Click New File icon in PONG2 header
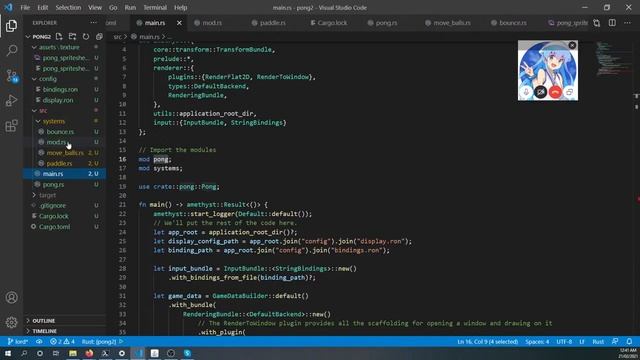 tap(59, 37)
